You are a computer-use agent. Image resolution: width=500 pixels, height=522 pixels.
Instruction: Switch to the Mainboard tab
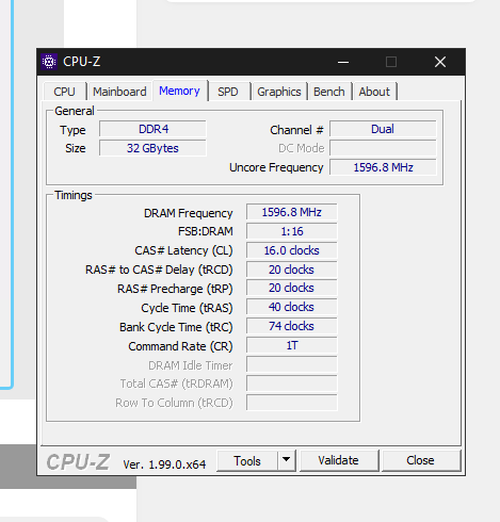(120, 92)
